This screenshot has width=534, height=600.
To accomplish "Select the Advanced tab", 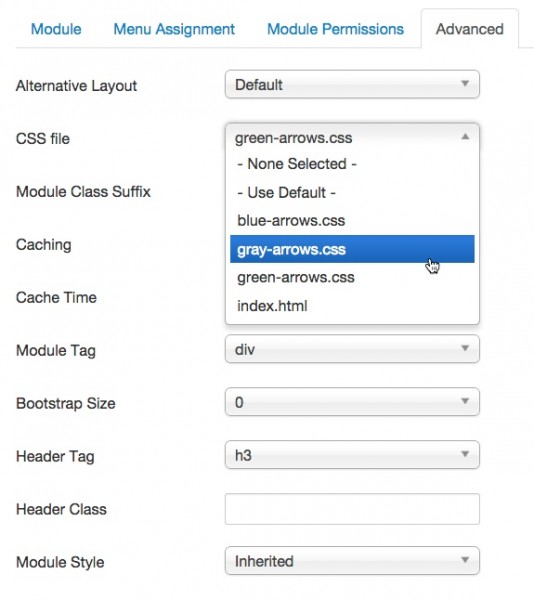I will pyautogui.click(x=470, y=29).
